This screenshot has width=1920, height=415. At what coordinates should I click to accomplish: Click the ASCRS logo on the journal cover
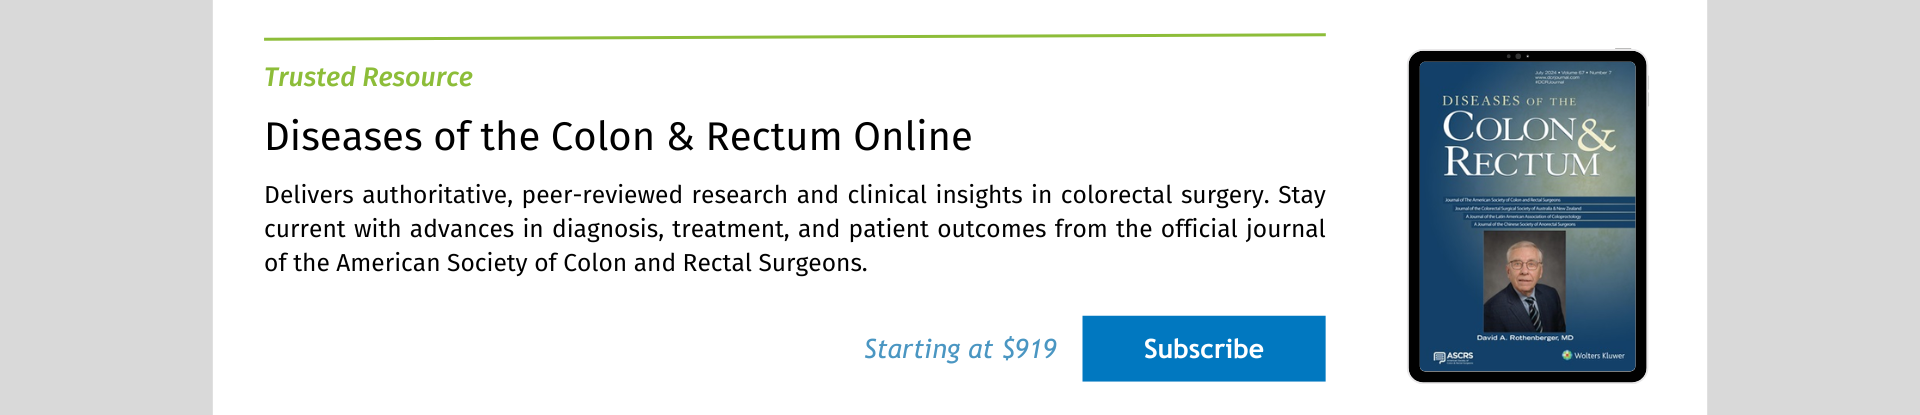tap(1453, 356)
